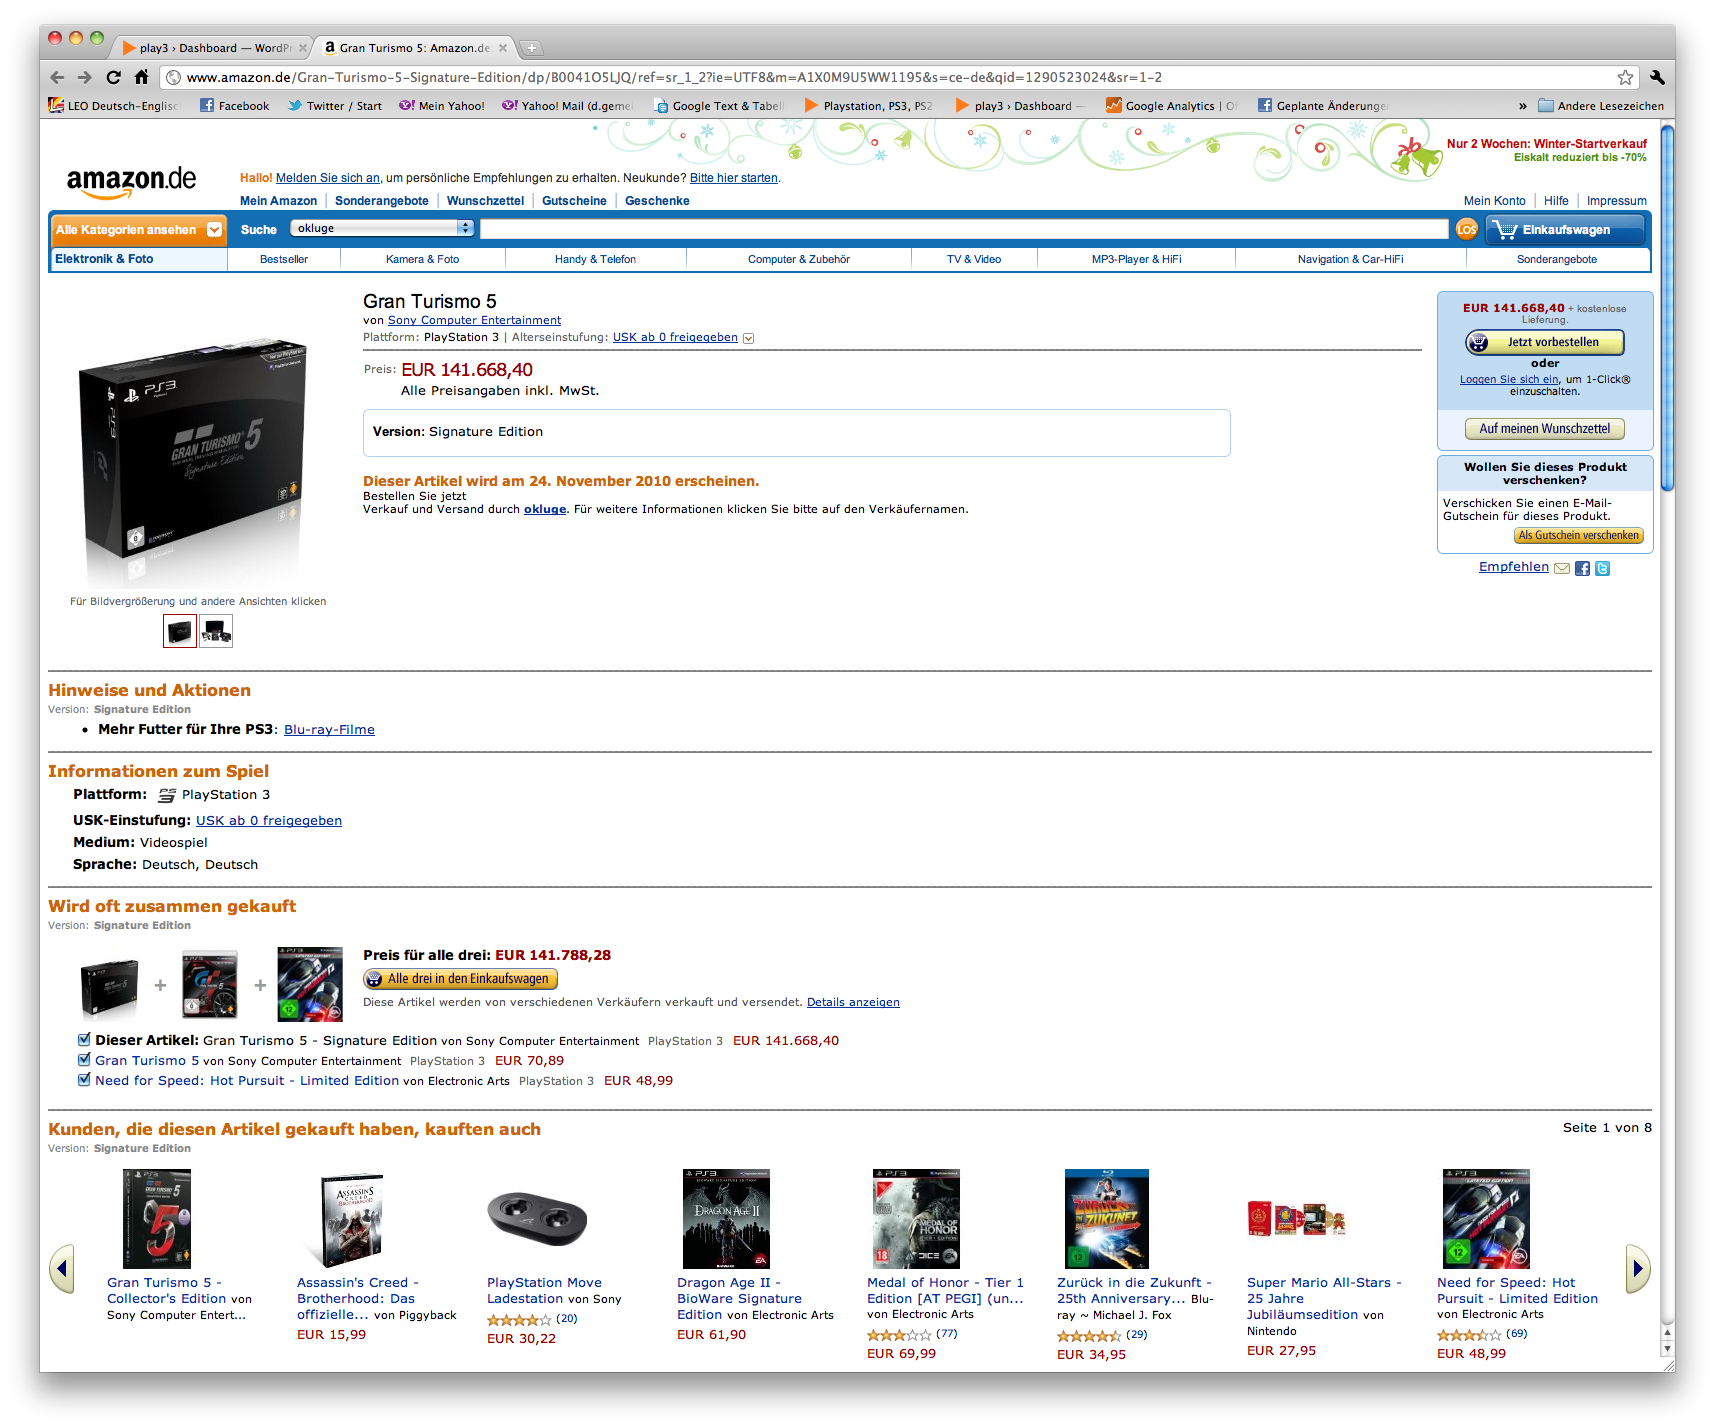Go forward with browser forward arrow
This screenshot has width=1715, height=1427.
click(x=85, y=77)
